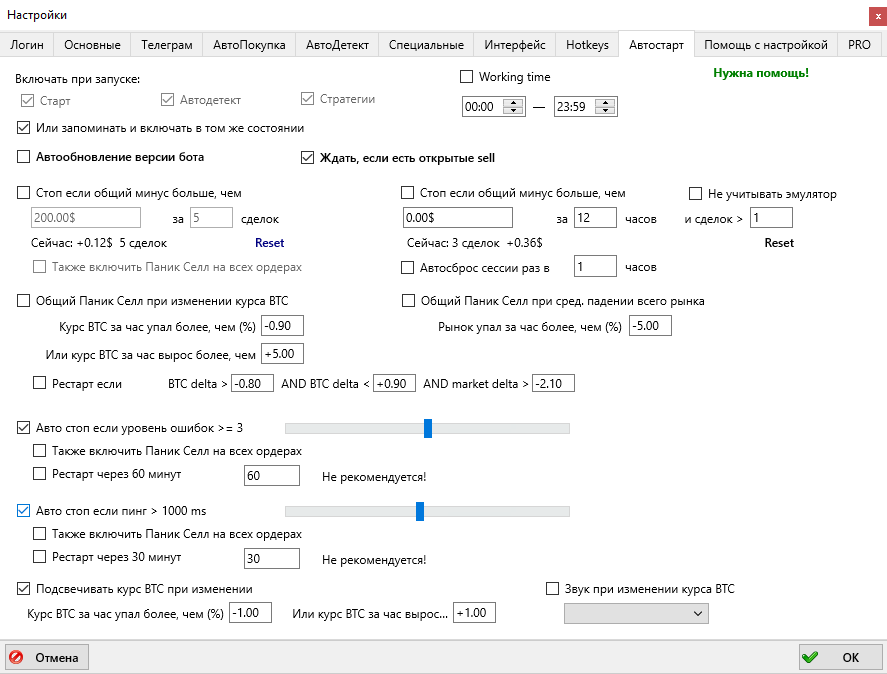
Task: Click the -5.00 market drop field
Action: (x=650, y=326)
